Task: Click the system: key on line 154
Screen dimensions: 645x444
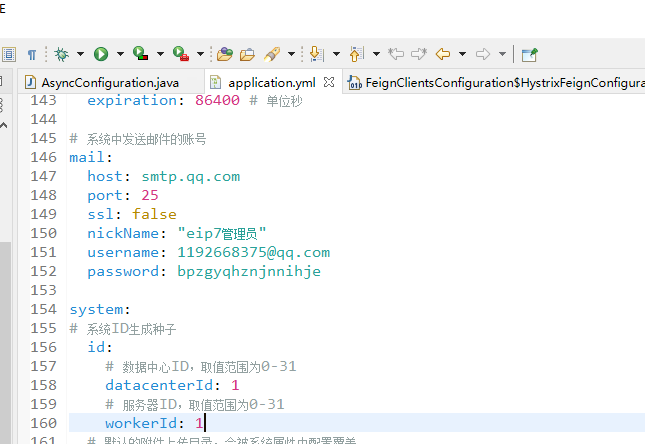Action: [100, 309]
